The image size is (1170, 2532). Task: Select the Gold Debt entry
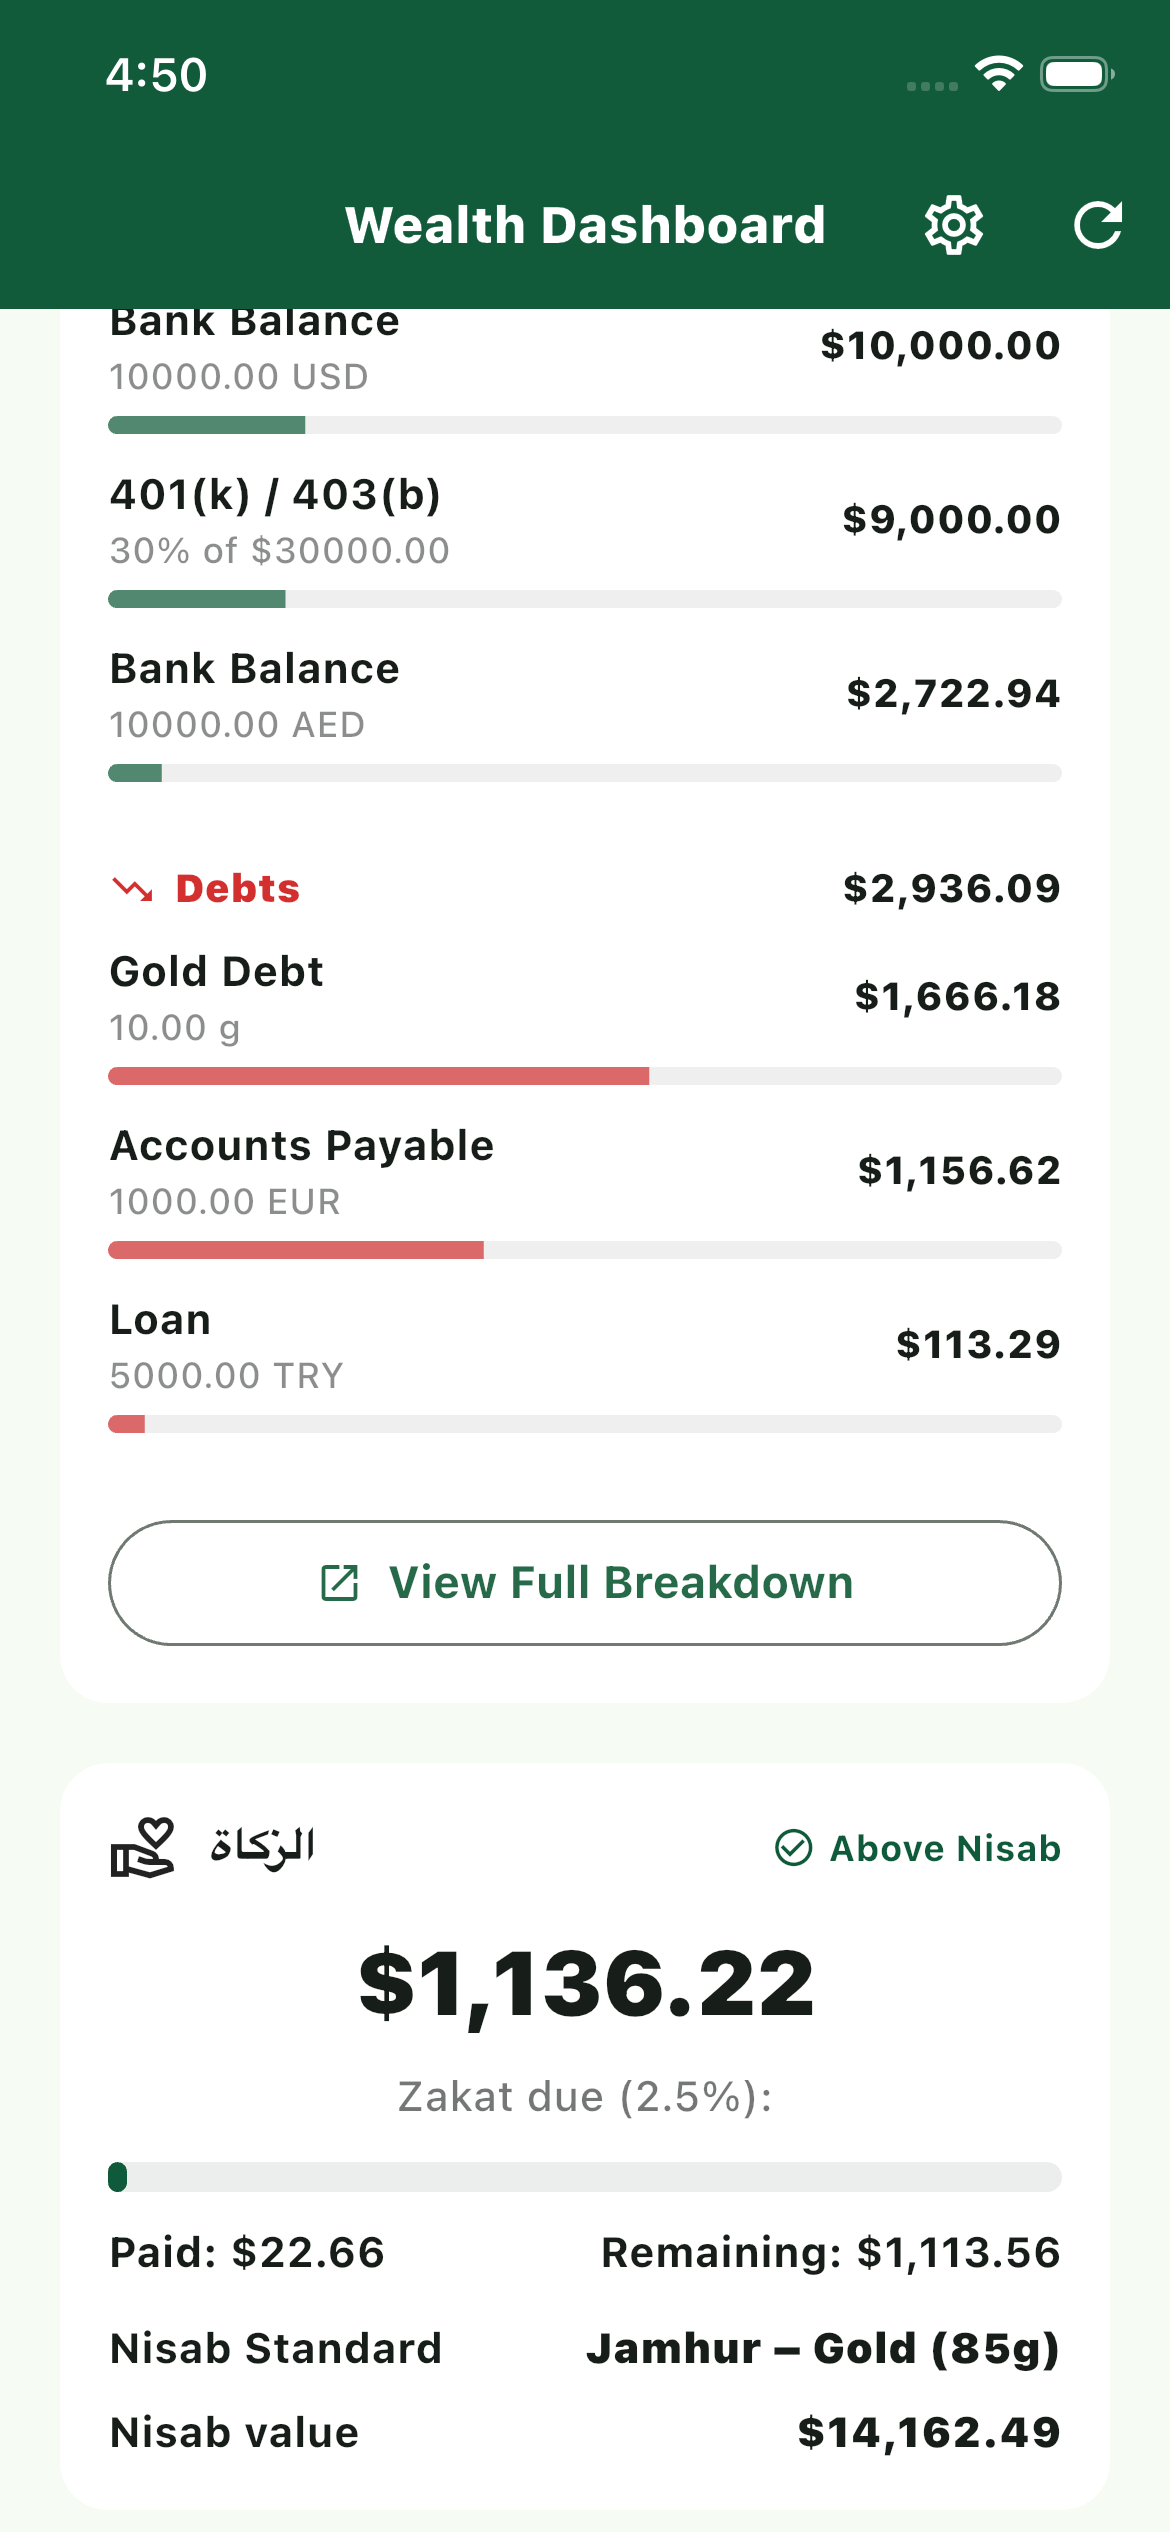585,998
